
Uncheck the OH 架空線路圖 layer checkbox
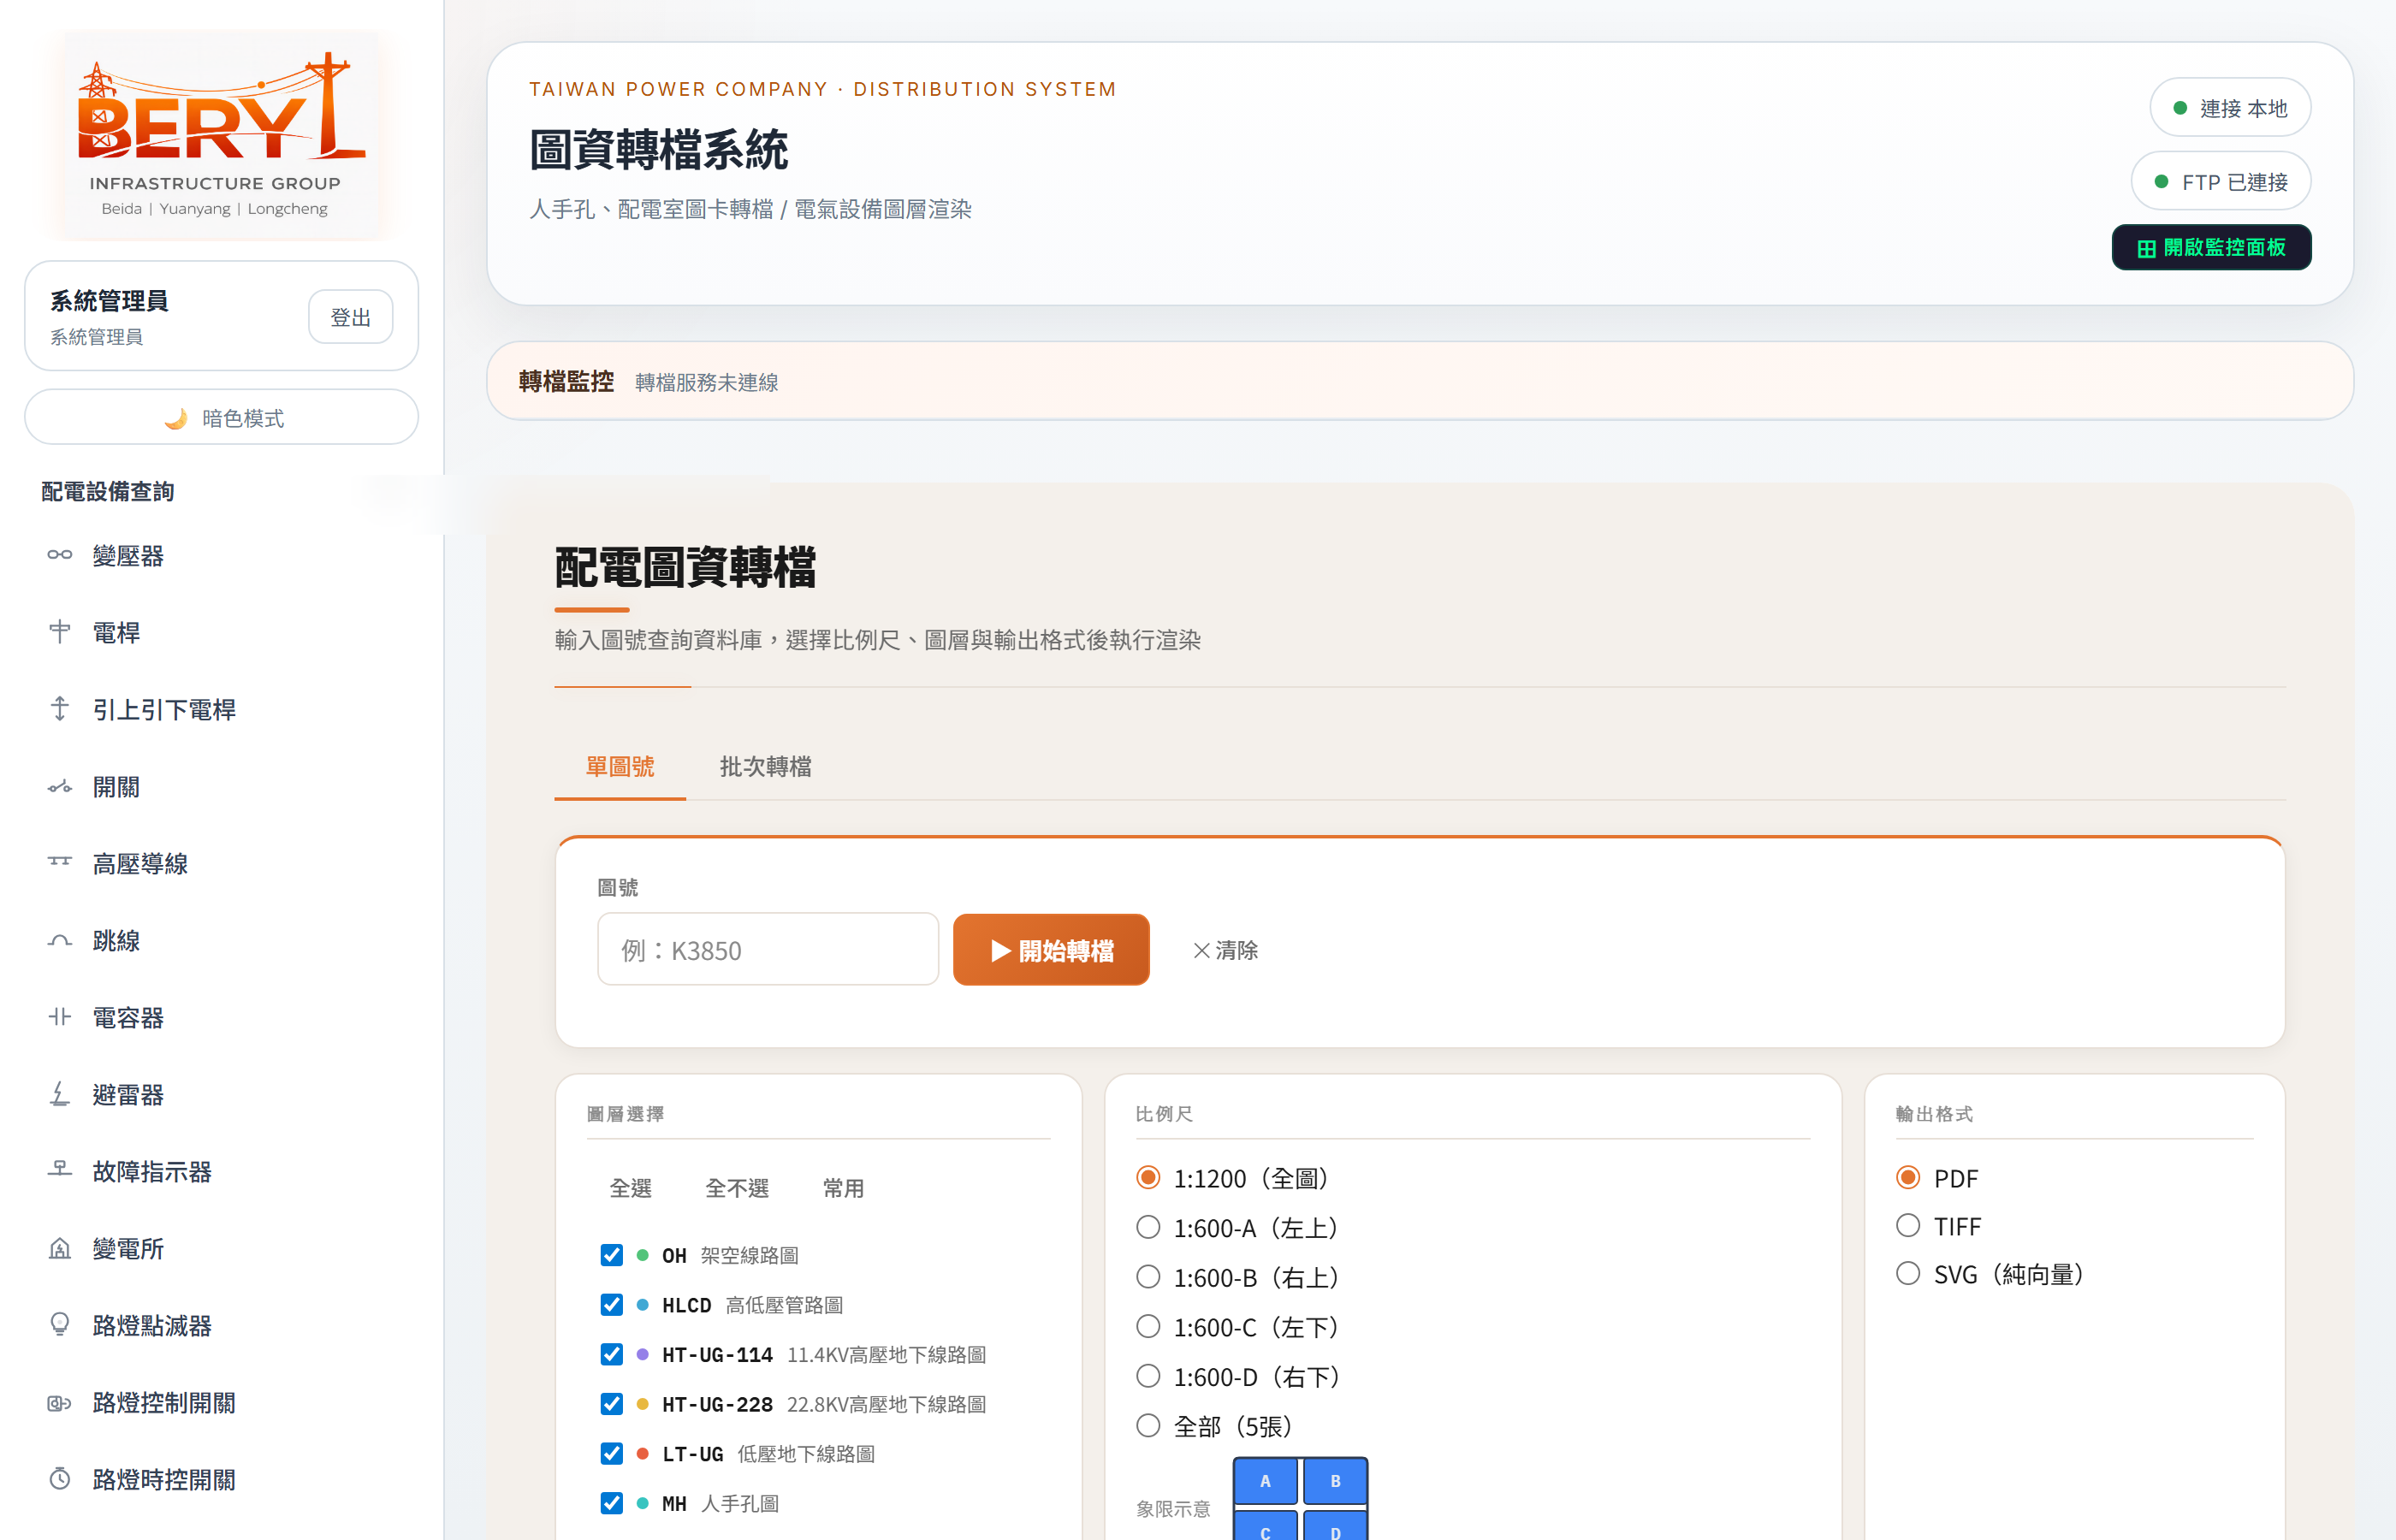(611, 1255)
